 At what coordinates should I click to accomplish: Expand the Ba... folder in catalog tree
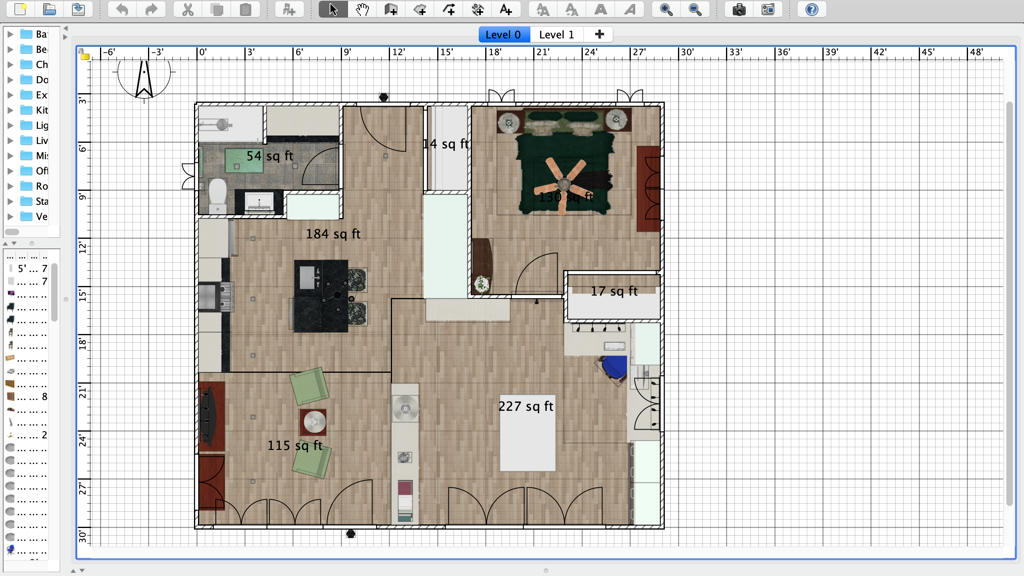(x=10, y=34)
